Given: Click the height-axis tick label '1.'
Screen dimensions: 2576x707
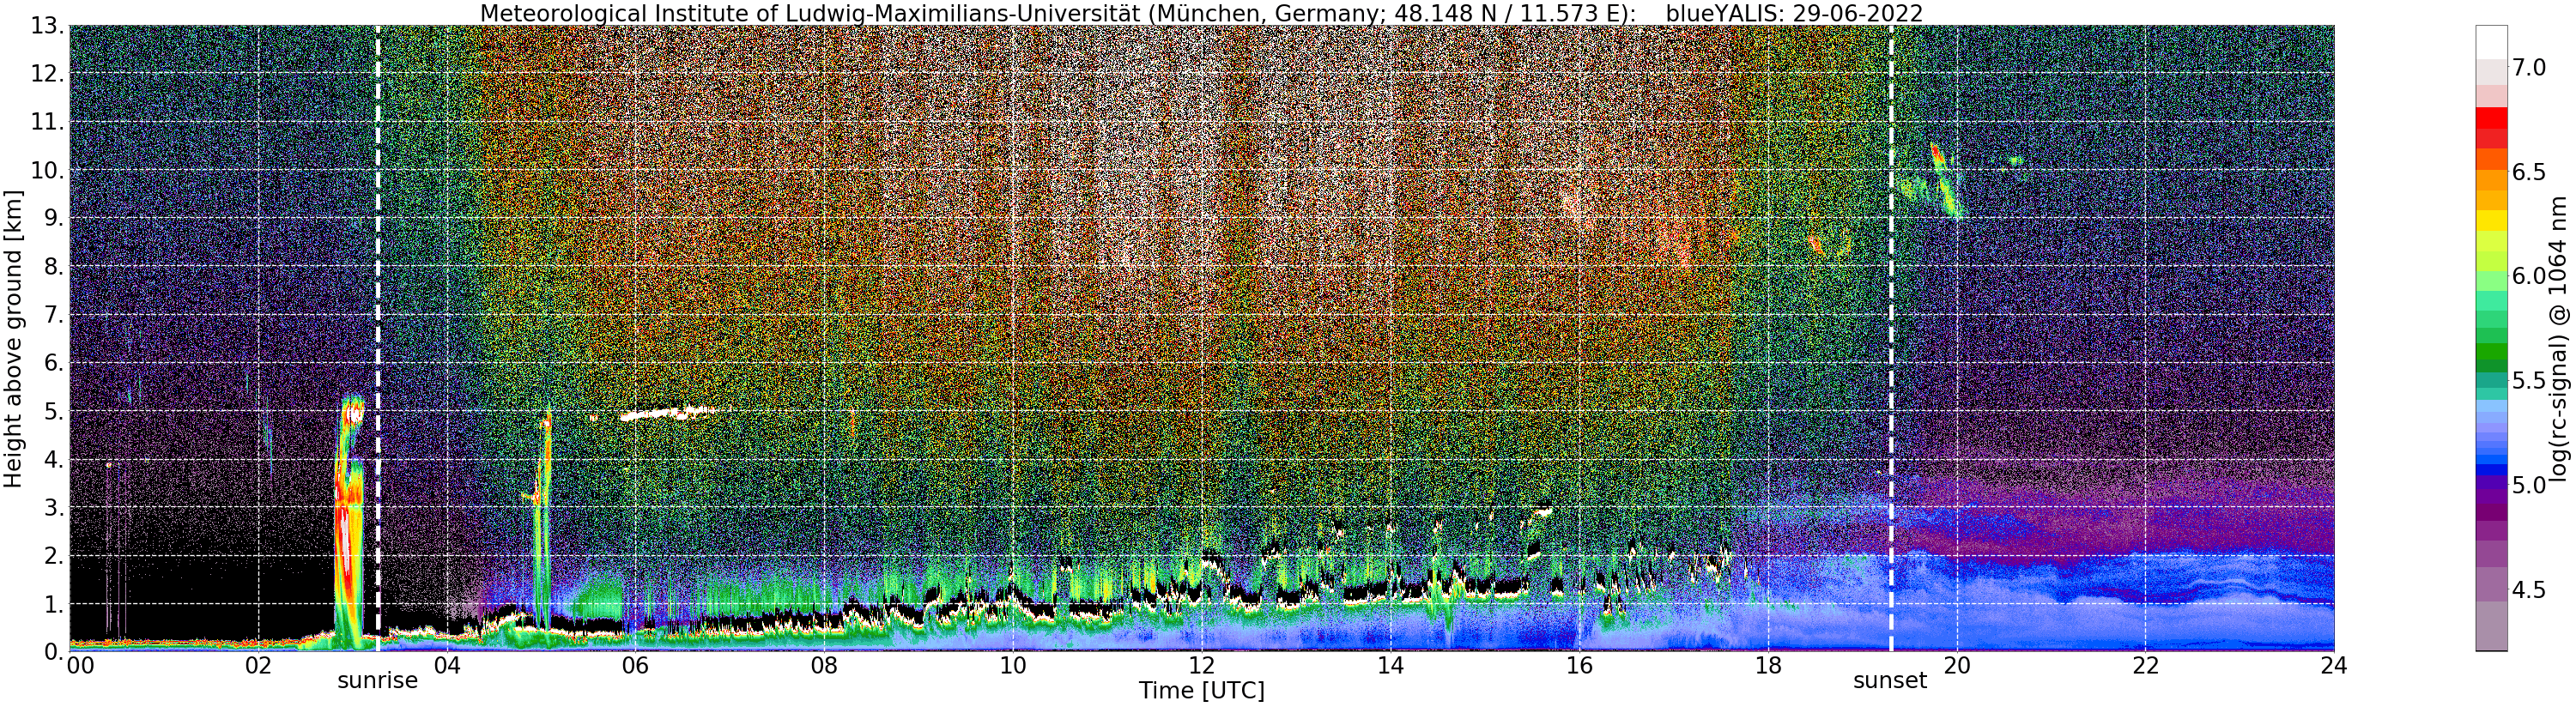Looking at the screenshot, I should pyautogui.click(x=54, y=603).
